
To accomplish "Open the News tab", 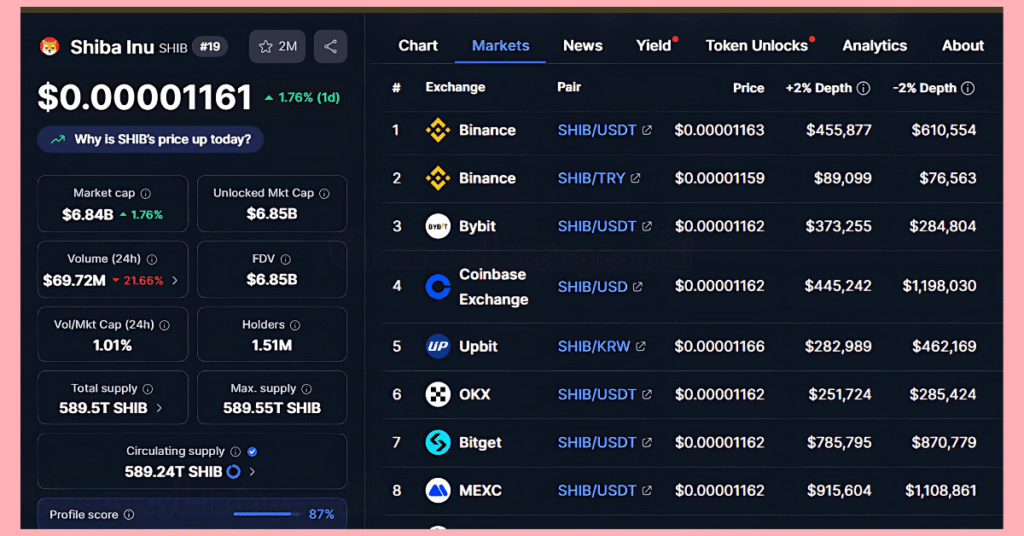I will [x=583, y=46].
